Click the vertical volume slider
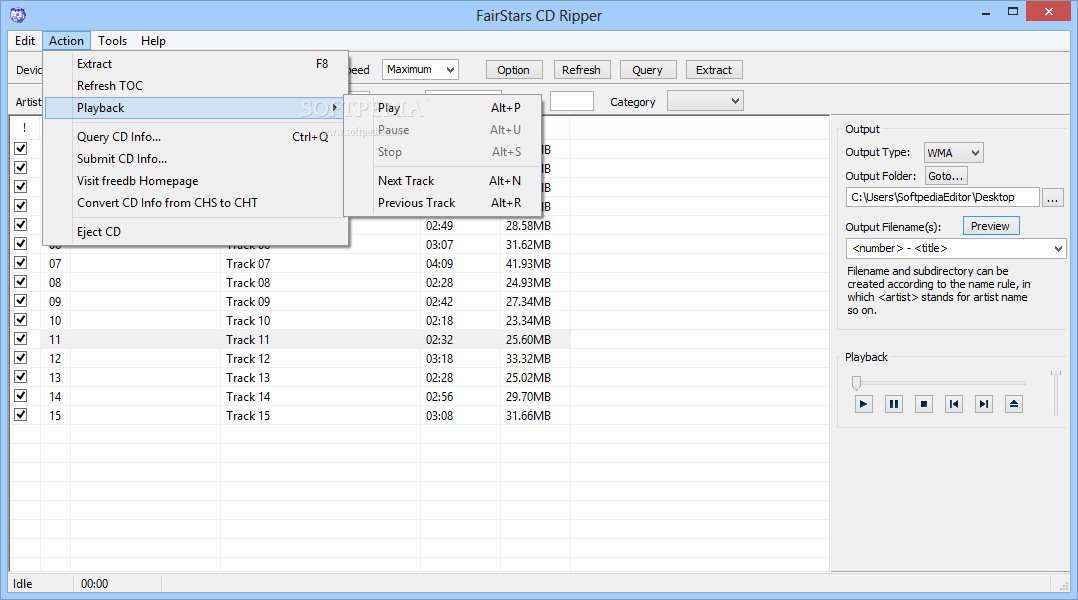The width and height of the screenshot is (1078, 600). pyautogui.click(x=1056, y=393)
